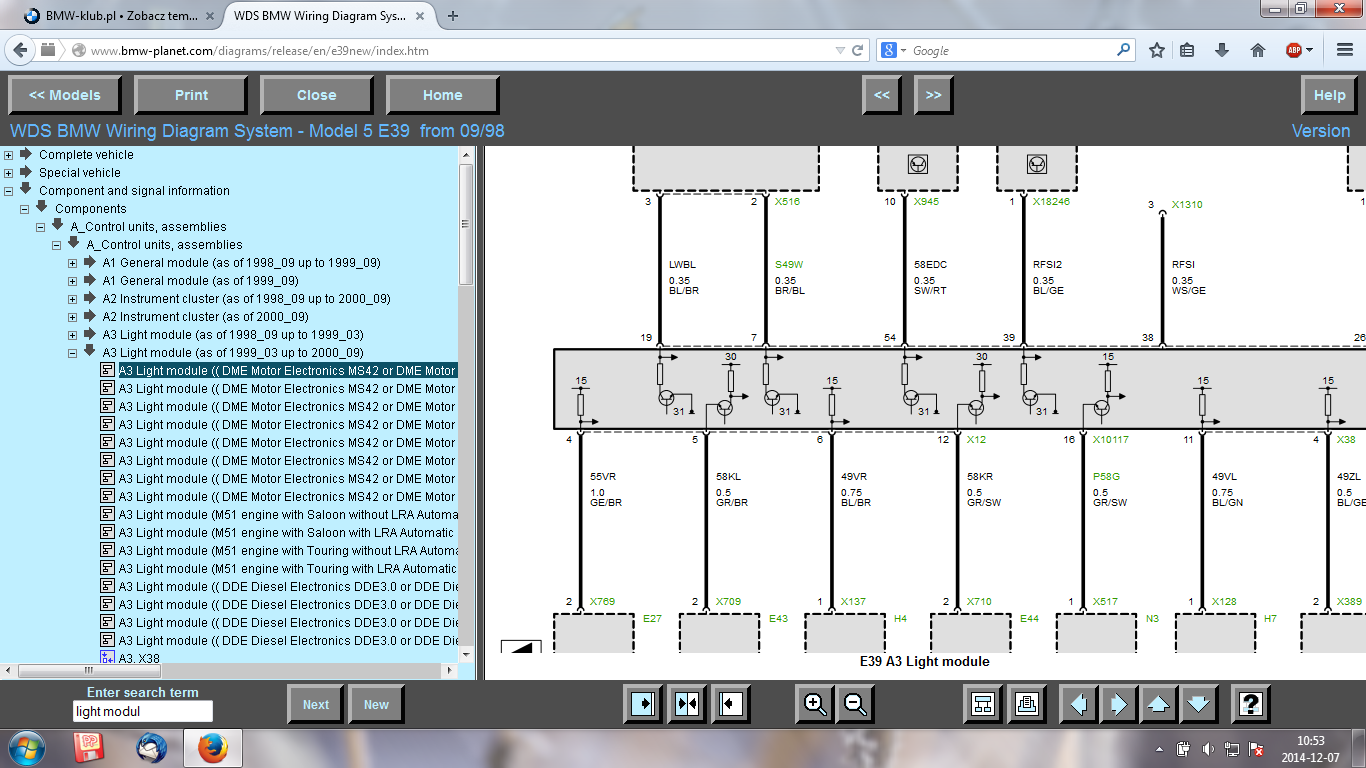Split the view evenly between tree and diagram

pyautogui.click(x=687, y=704)
